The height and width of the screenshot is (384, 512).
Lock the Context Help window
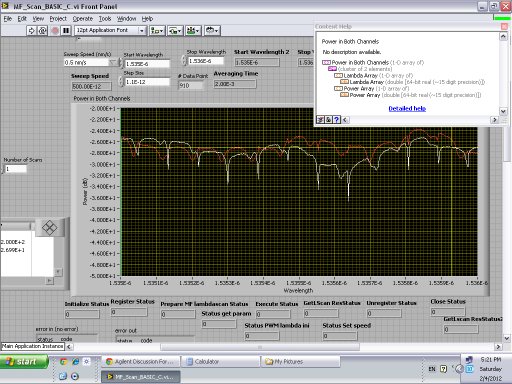pos(328,120)
